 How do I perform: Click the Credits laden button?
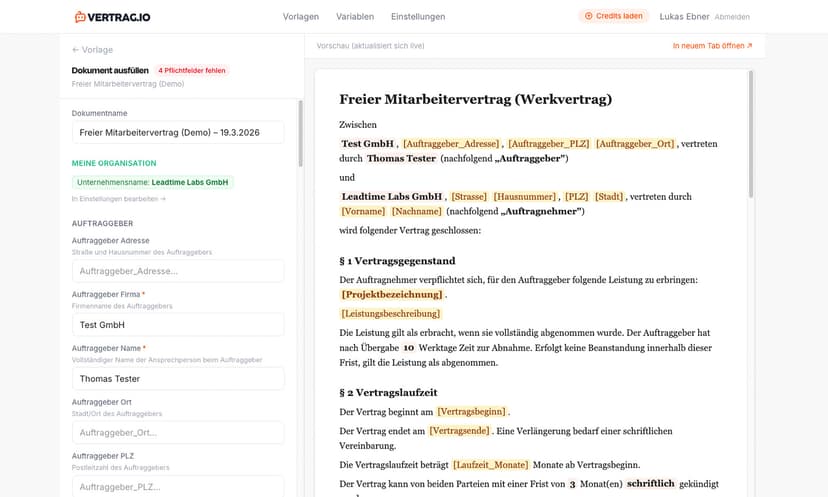614,16
